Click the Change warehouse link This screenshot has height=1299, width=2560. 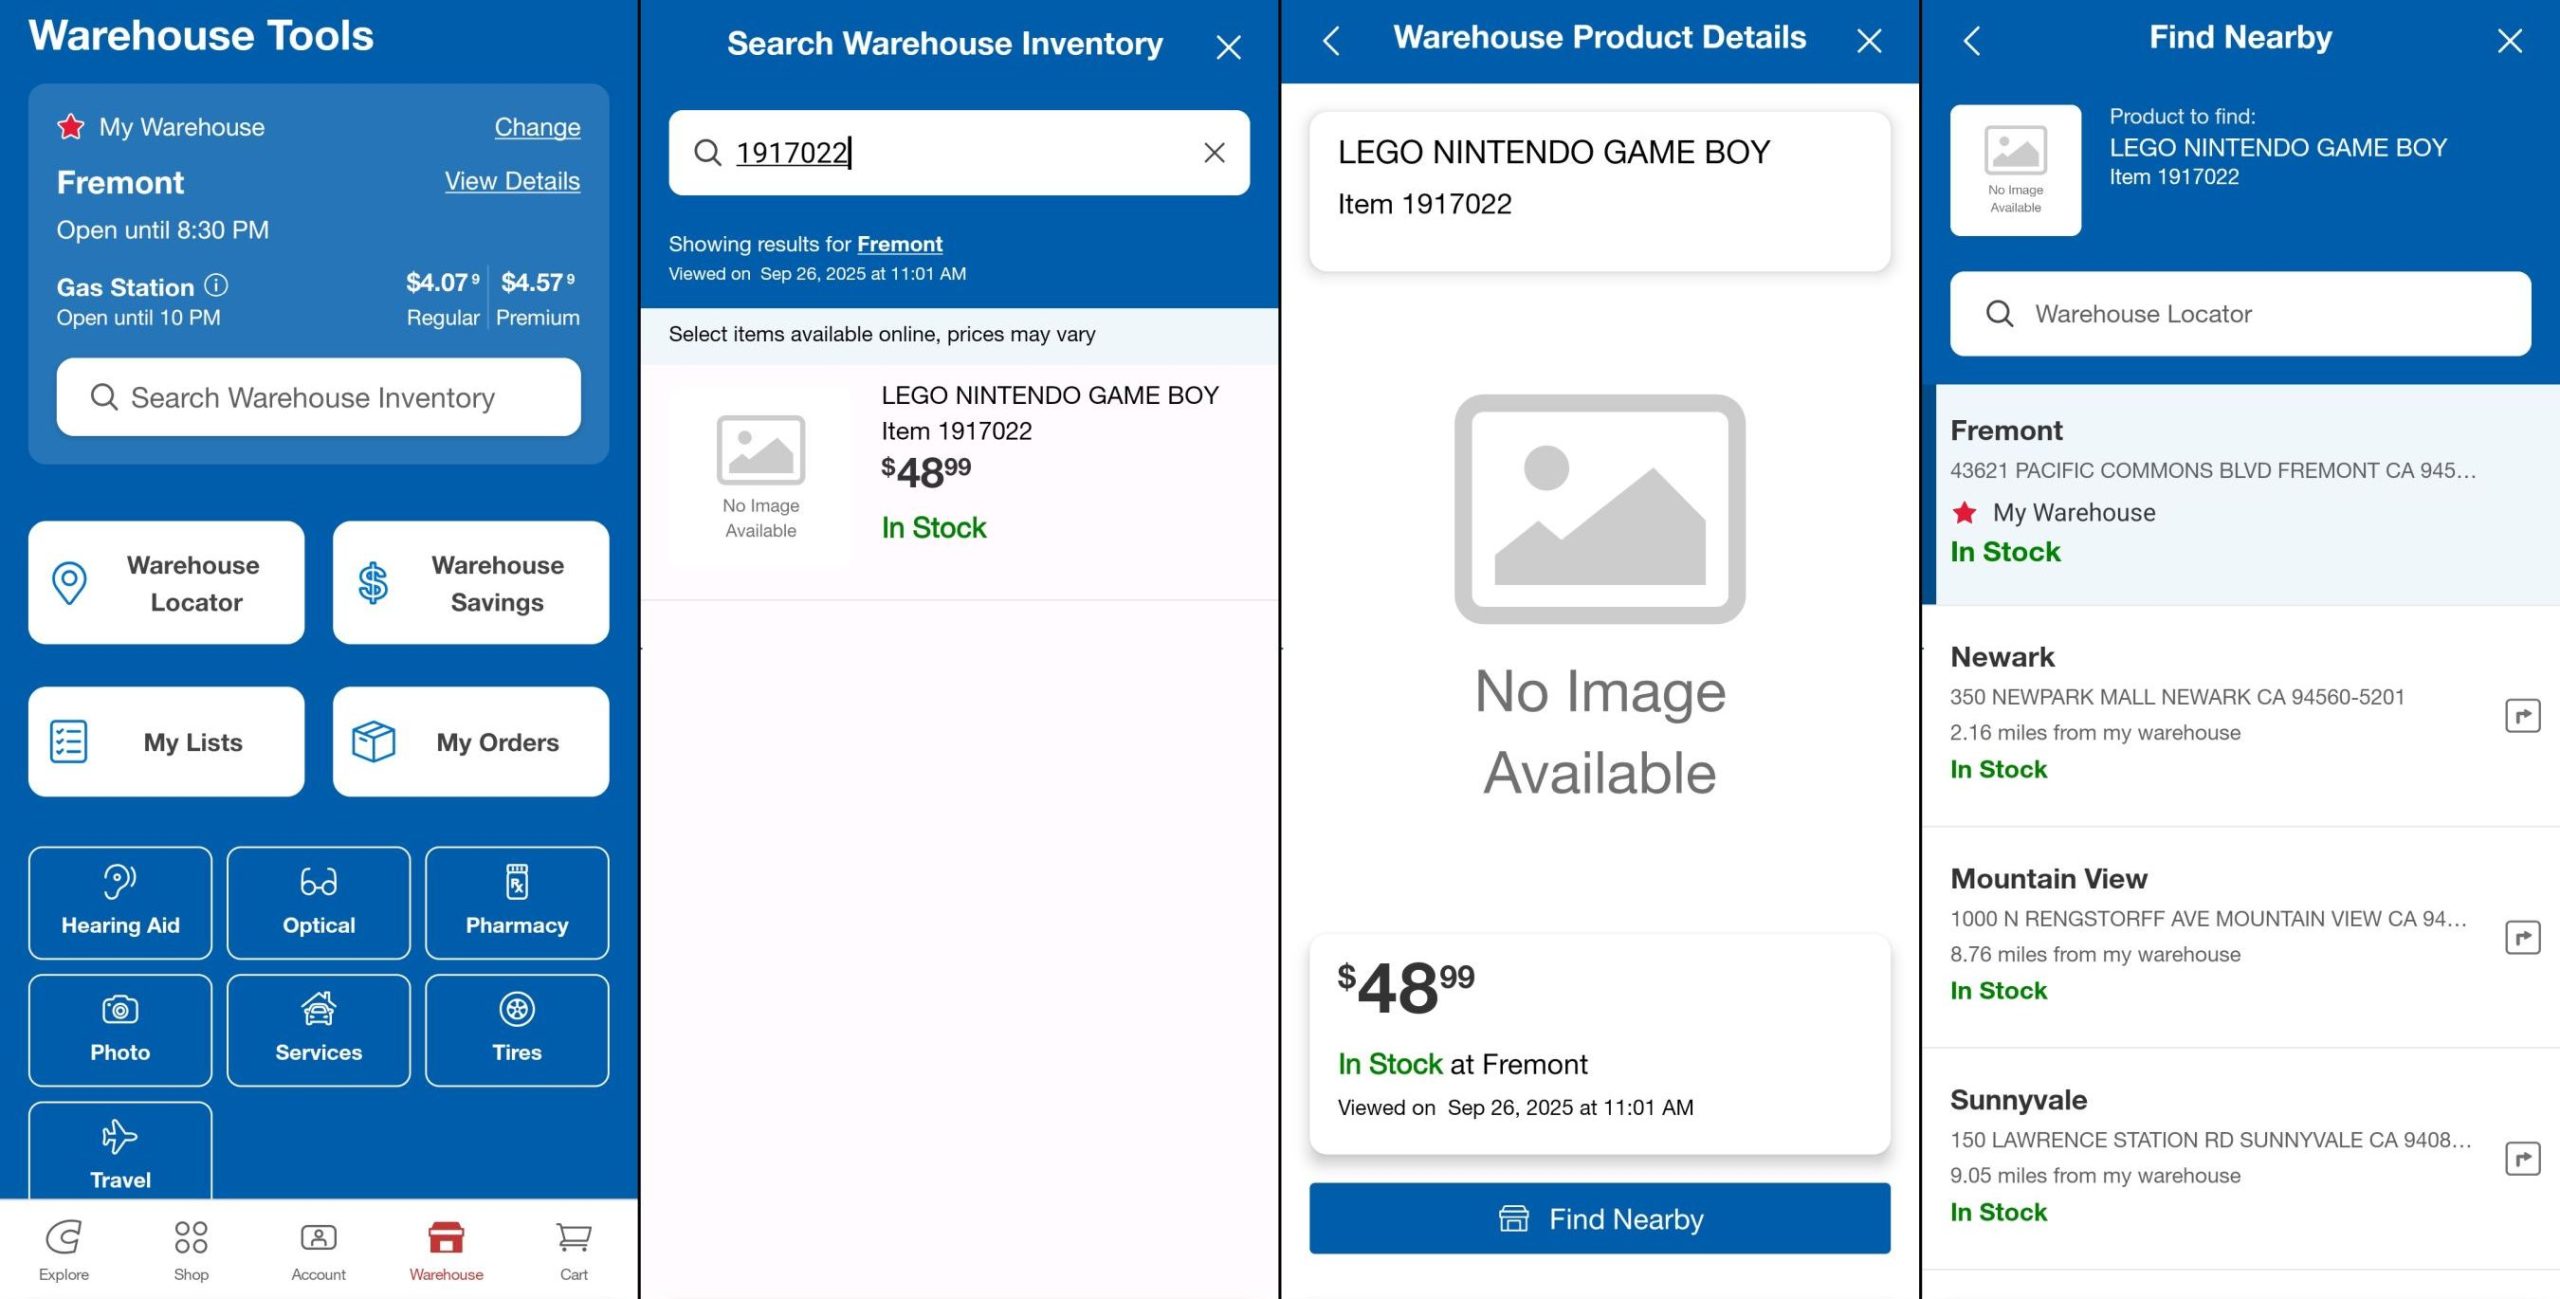tap(537, 127)
